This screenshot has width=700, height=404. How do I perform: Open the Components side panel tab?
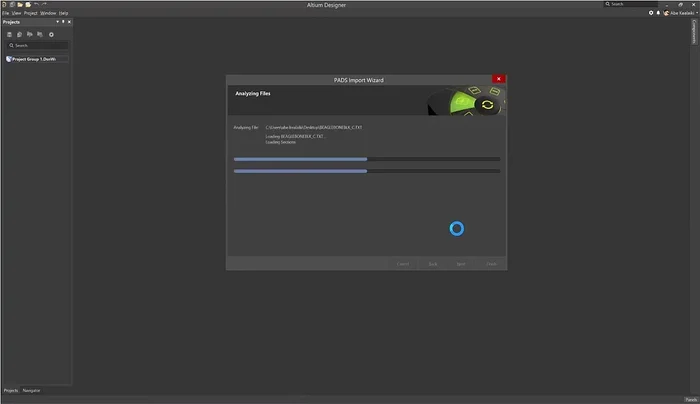pos(694,33)
